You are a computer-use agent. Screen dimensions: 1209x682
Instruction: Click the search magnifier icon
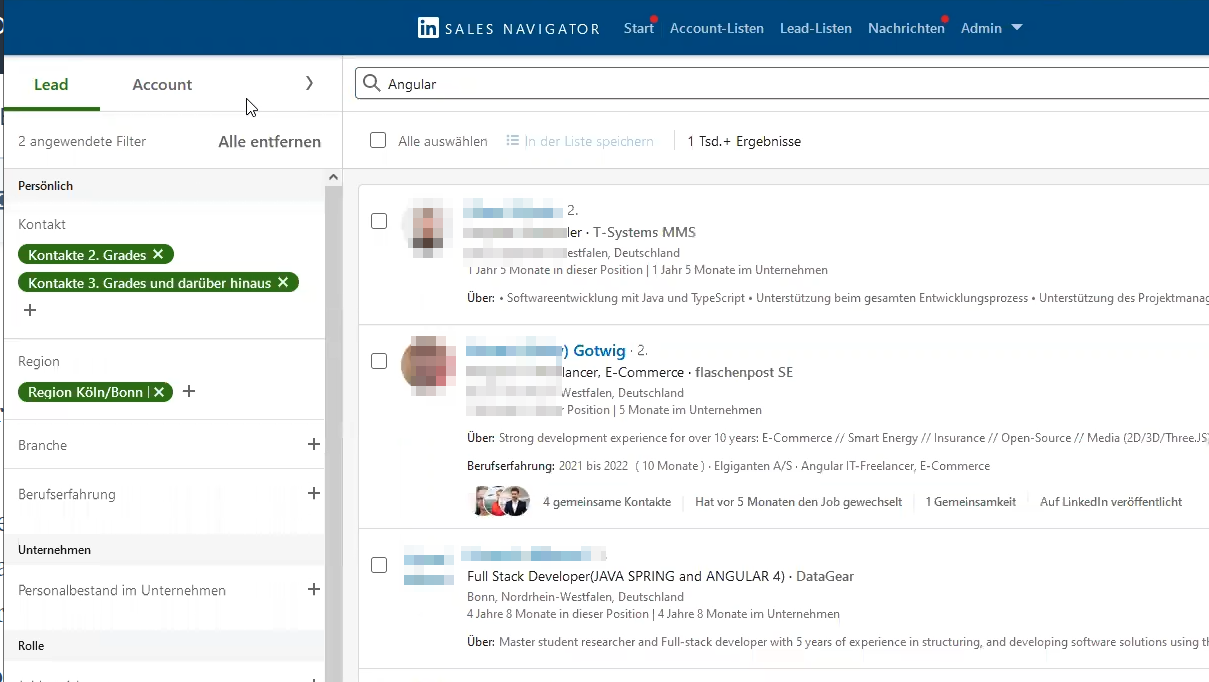(371, 84)
